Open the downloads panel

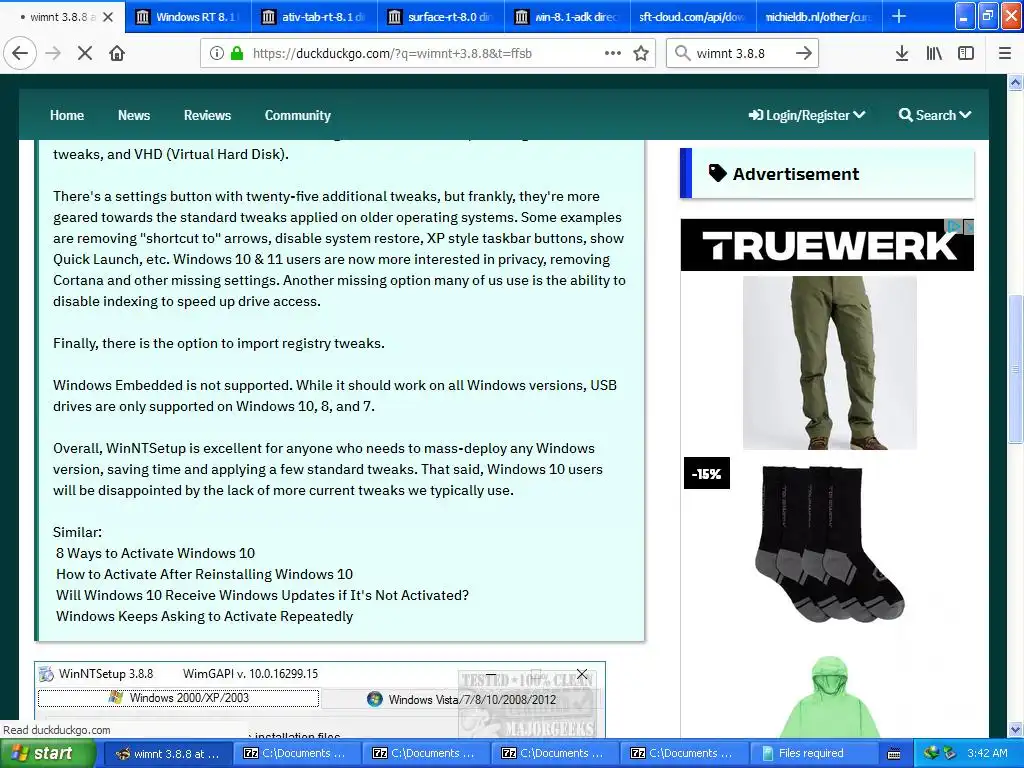[x=902, y=54]
